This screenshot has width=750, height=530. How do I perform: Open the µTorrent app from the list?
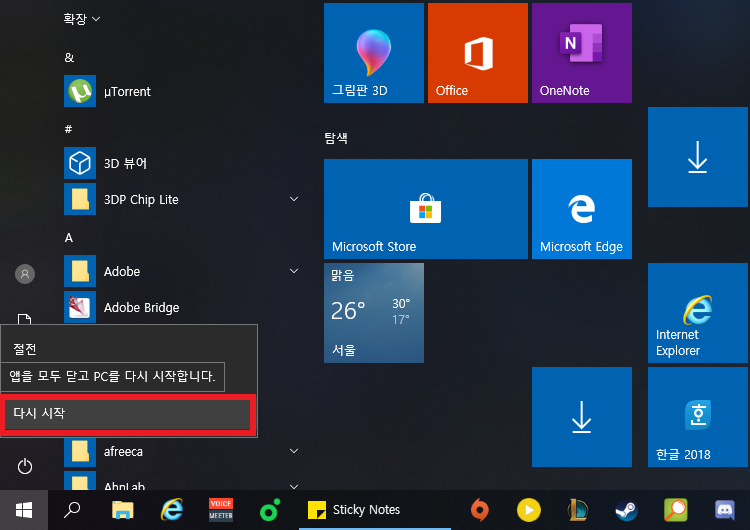tap(182, 91)
